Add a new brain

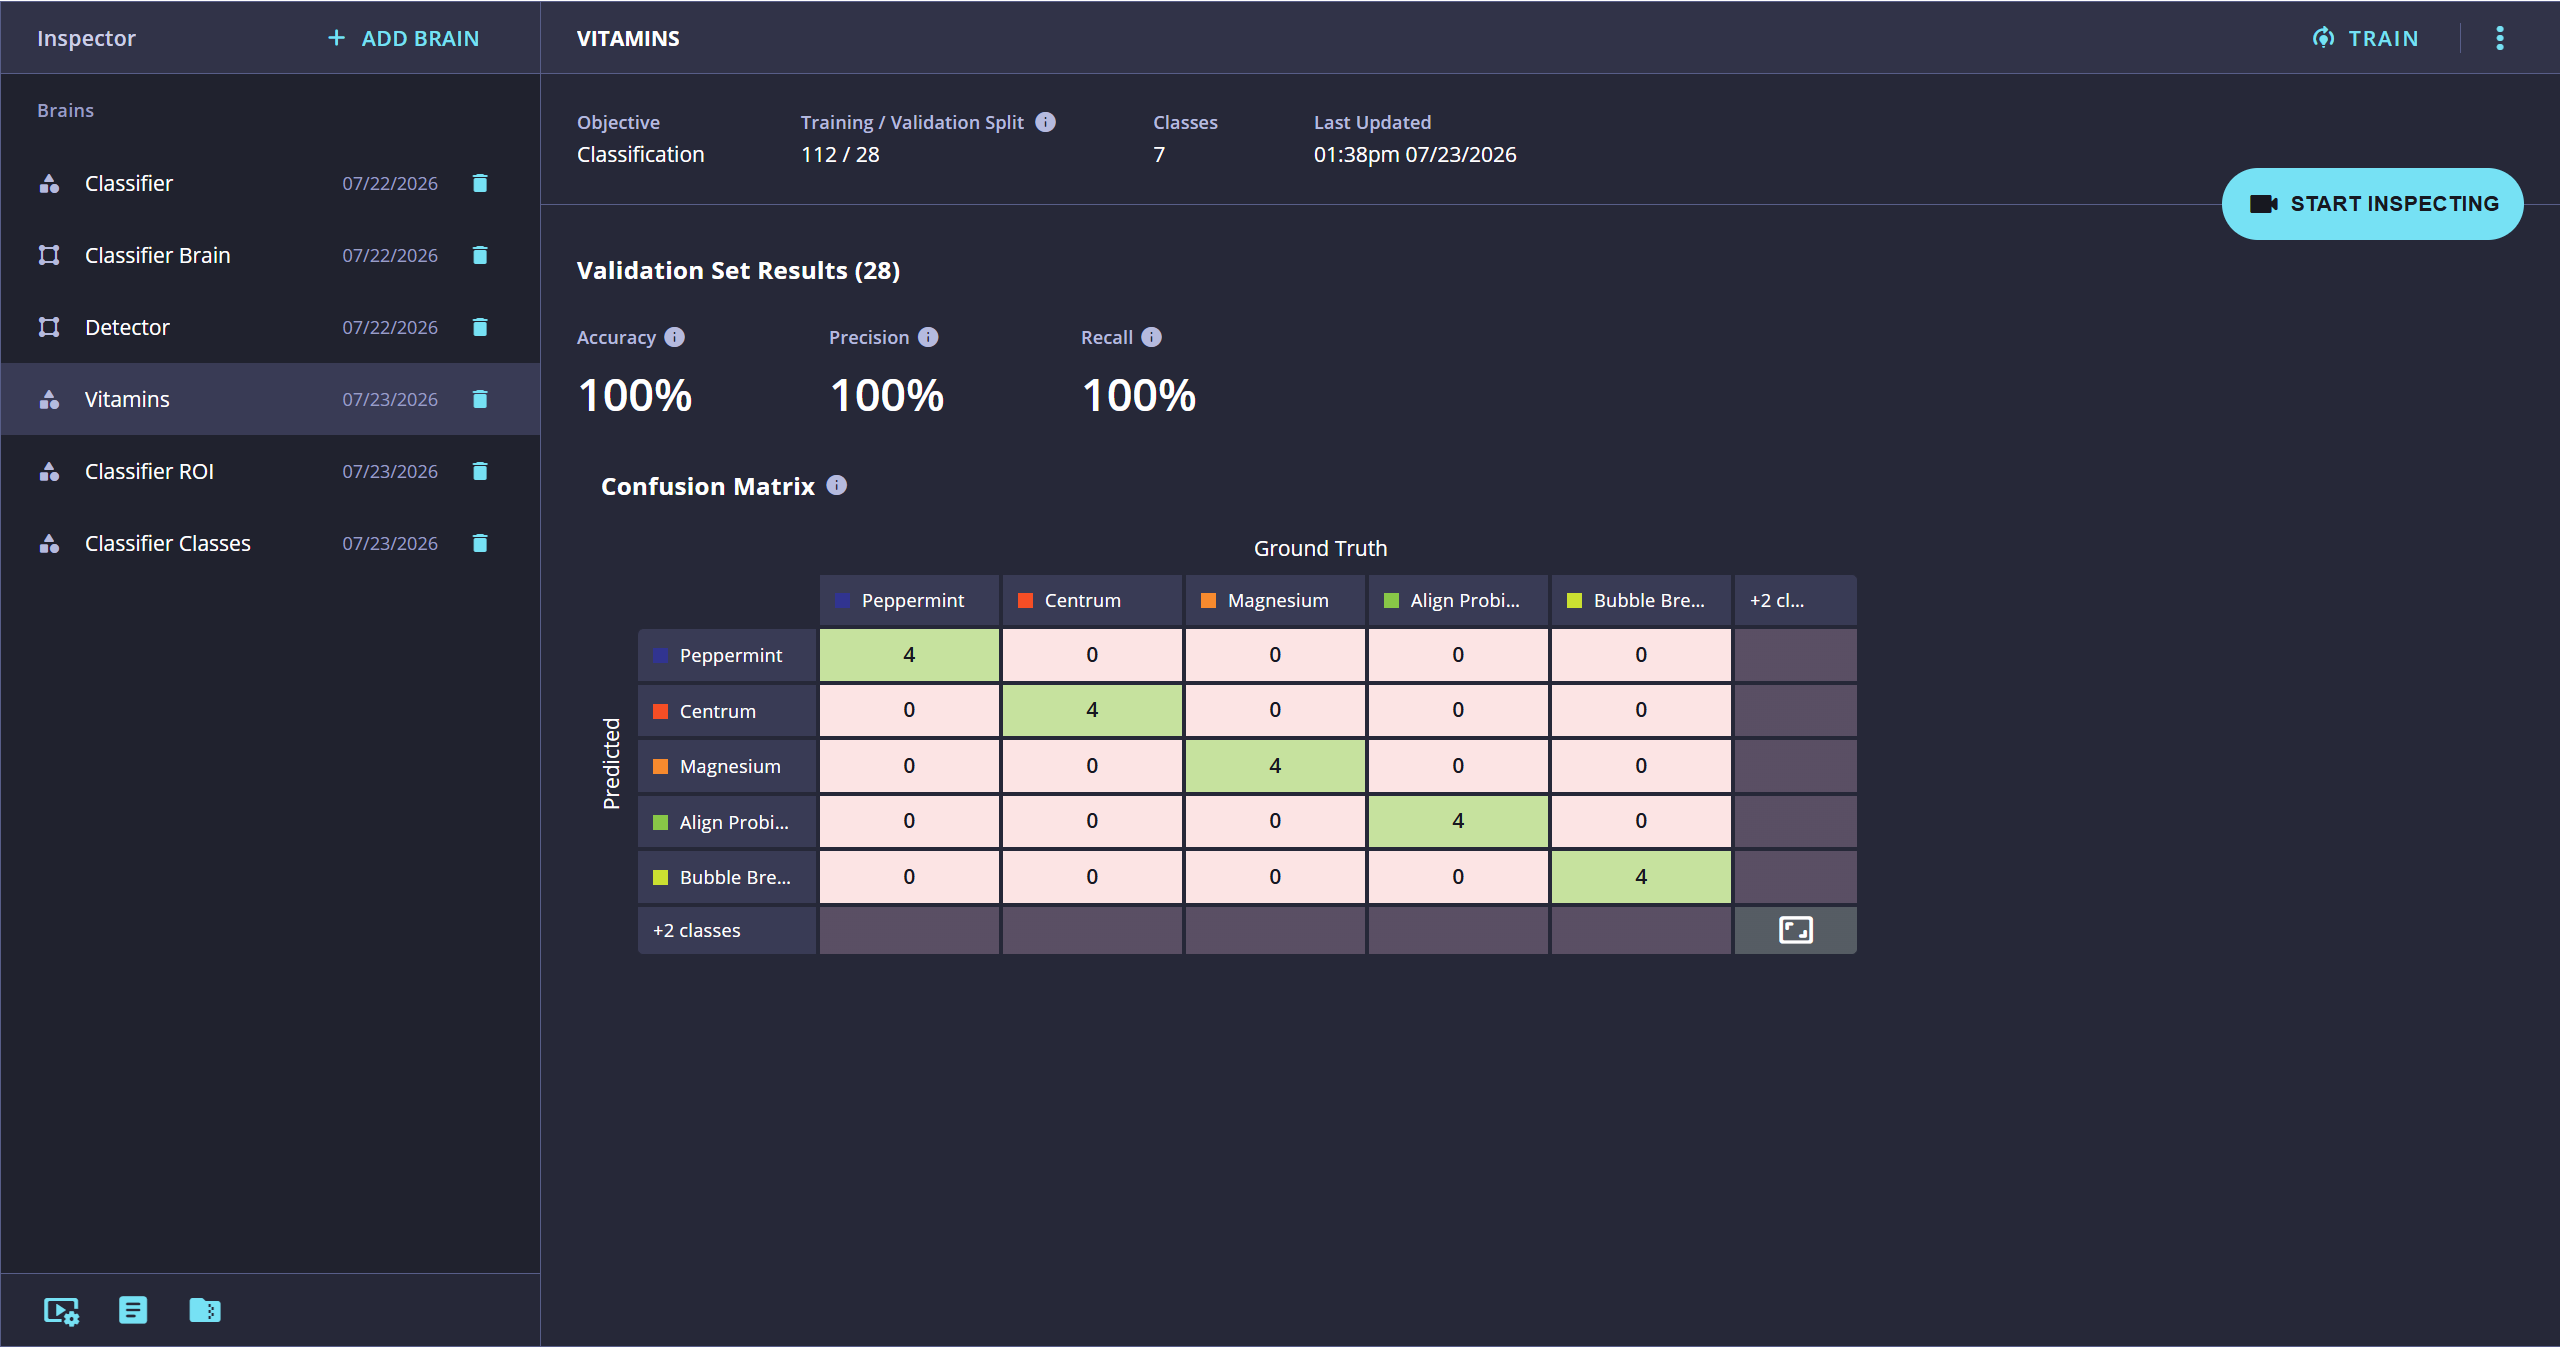point(404,38)
